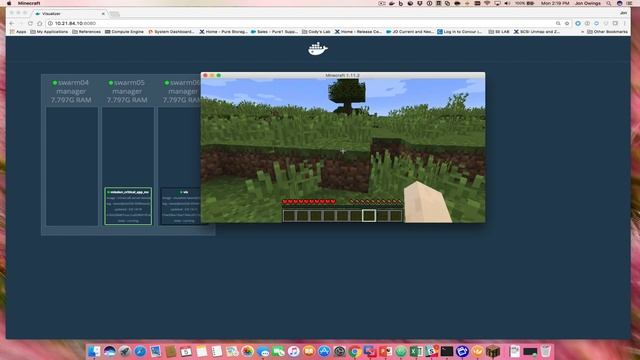Open Sales - Pure1 Support bookmark
This screenshot has width=640, height=360.
tap(274, 31)
